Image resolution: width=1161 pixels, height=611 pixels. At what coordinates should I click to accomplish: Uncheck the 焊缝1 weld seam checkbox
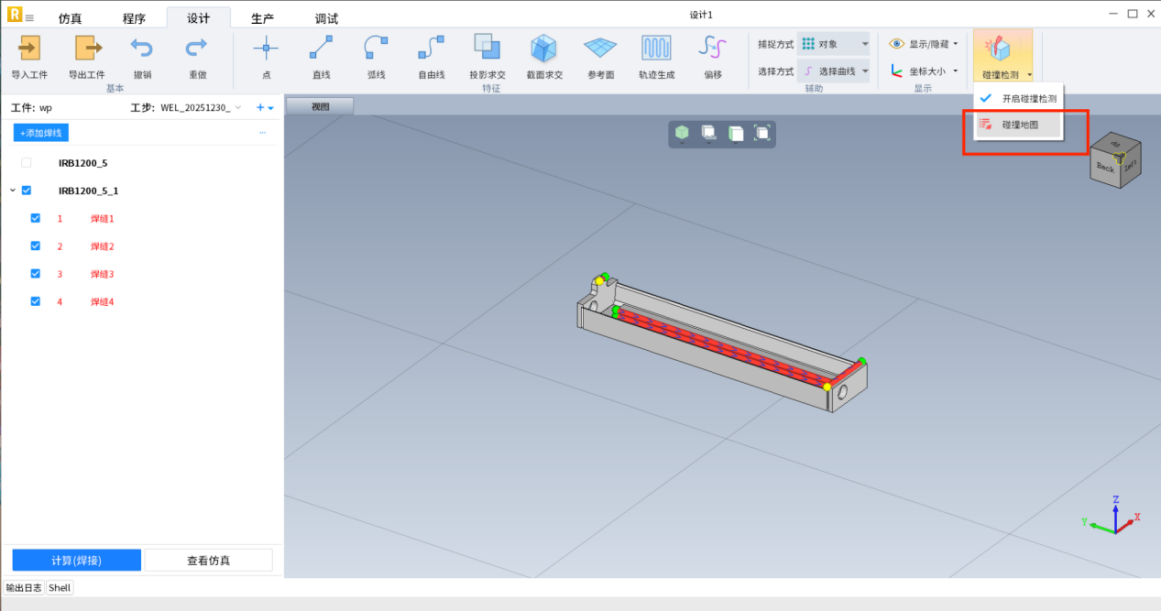36,218
